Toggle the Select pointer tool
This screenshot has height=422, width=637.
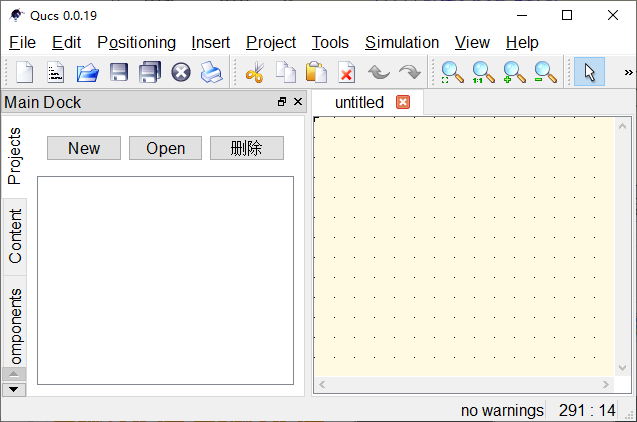click(589, 72)
